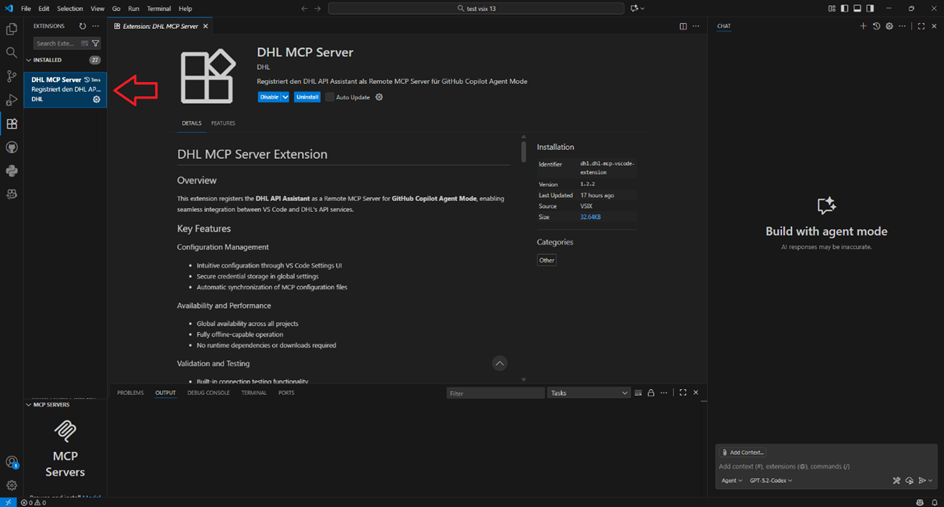Viewport: 944px width, 507px height.
Task: Open editor more actions menu
Action: pos(696,26)
